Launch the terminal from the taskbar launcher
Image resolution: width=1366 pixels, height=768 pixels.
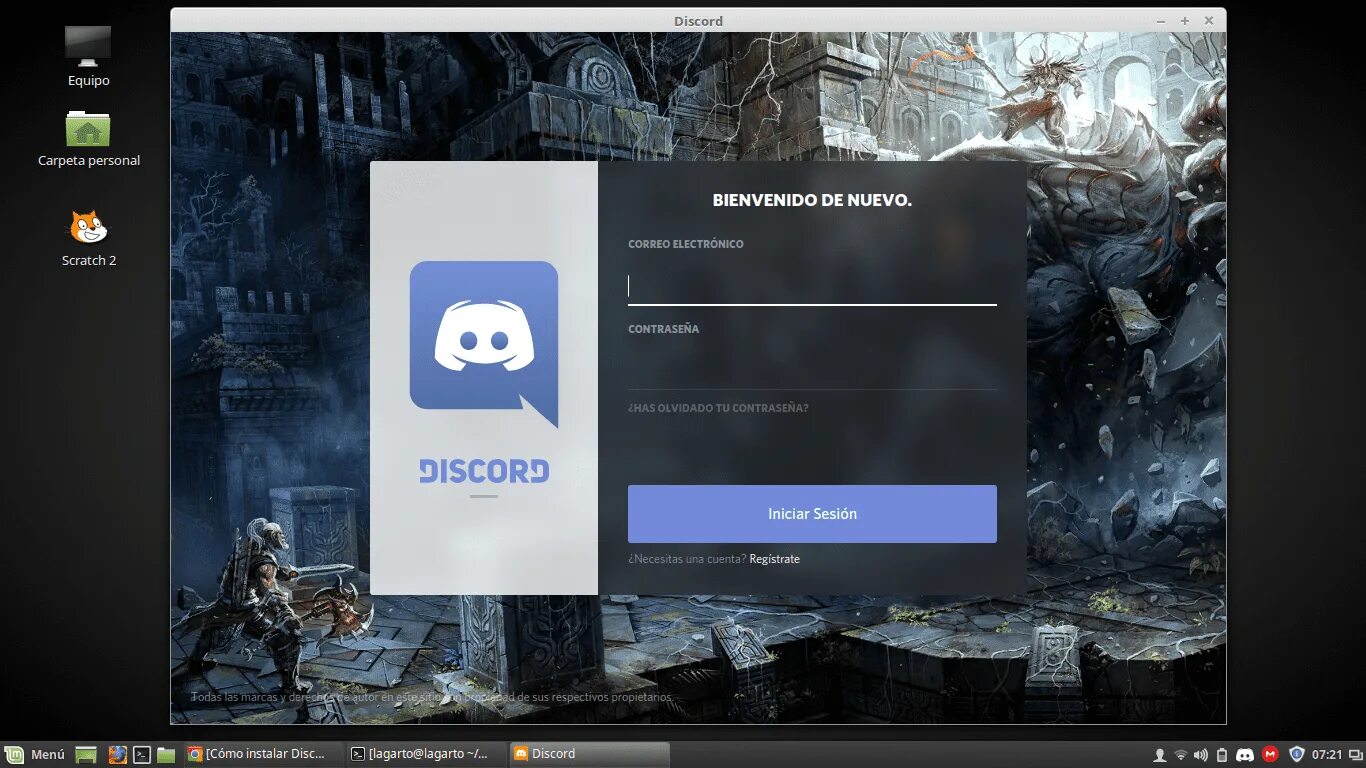(x=143, y=755)
